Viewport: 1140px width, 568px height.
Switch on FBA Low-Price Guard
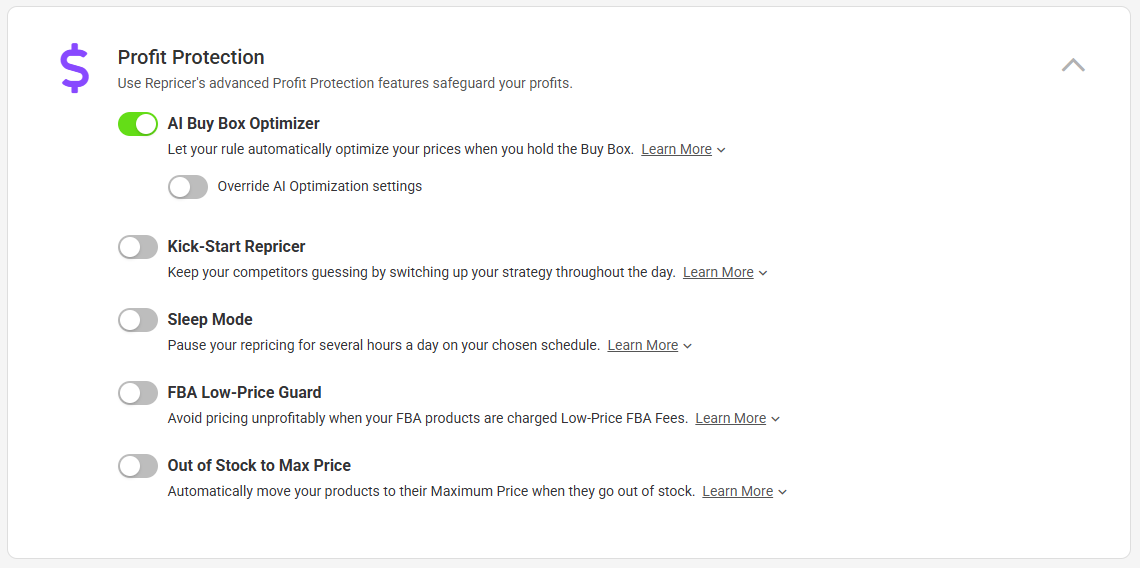pos(138,393)
